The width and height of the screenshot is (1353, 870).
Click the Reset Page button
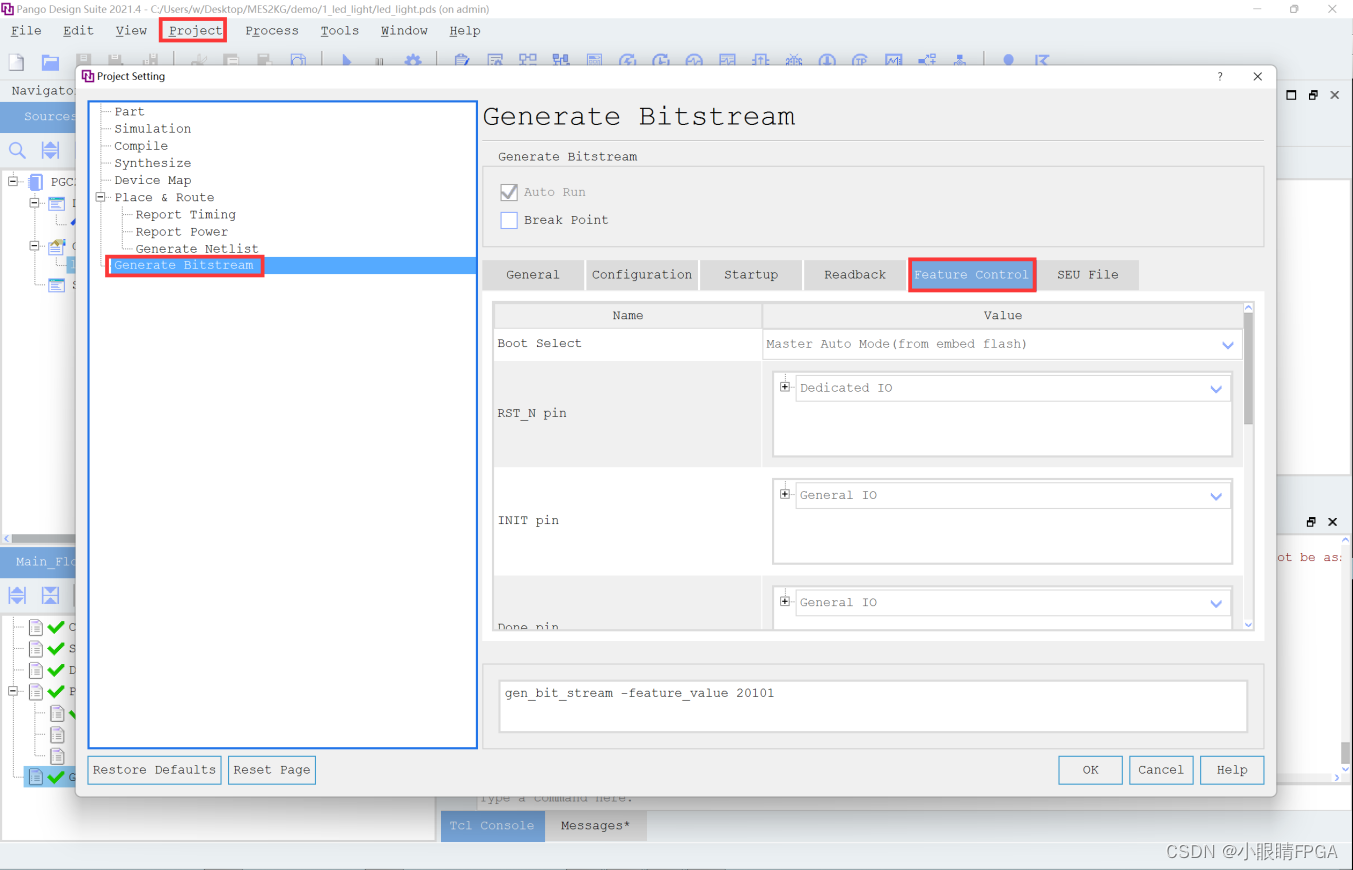point(272,770)
